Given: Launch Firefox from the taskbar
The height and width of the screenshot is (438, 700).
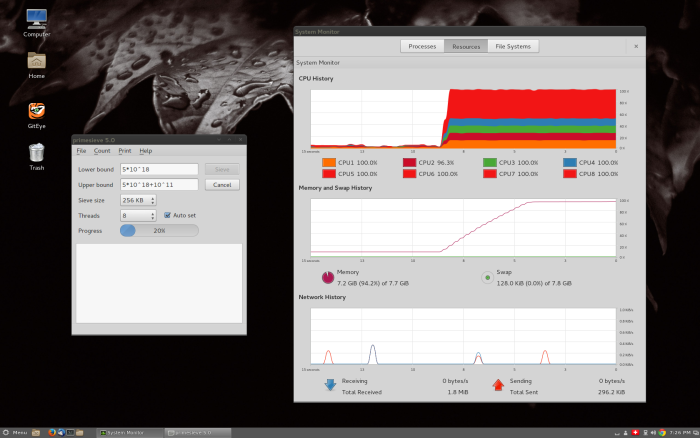Looking at the screenshot, I should point(52,433).
